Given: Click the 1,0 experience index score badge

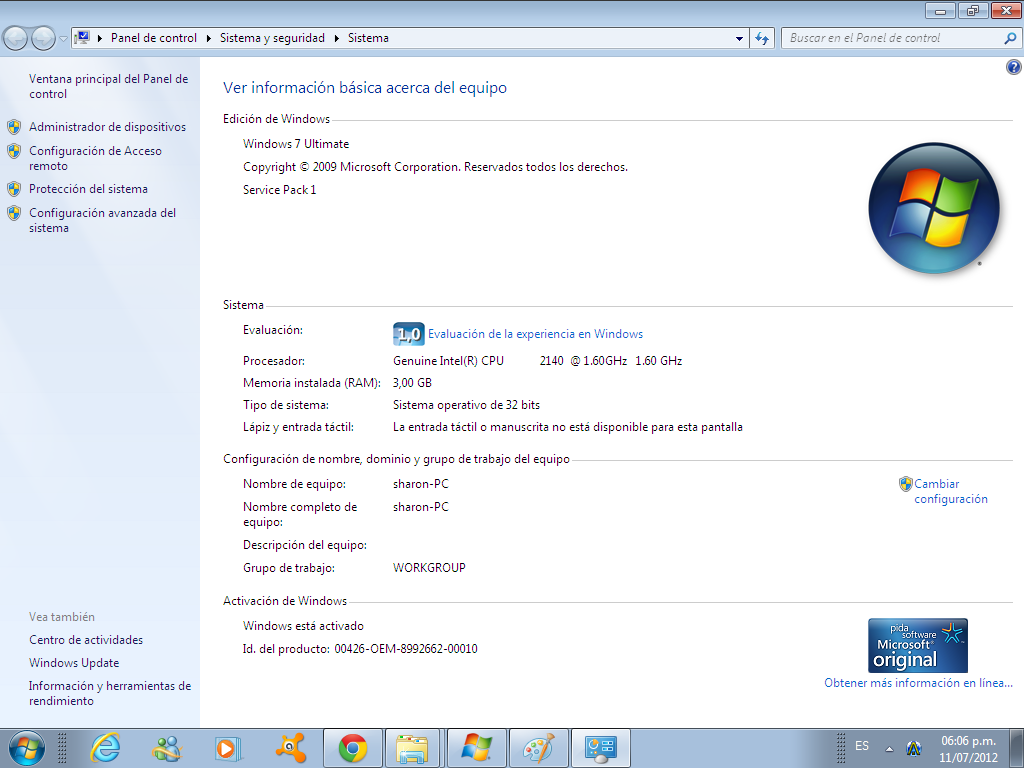Looking at the screenshot, I should pos(409,334).
